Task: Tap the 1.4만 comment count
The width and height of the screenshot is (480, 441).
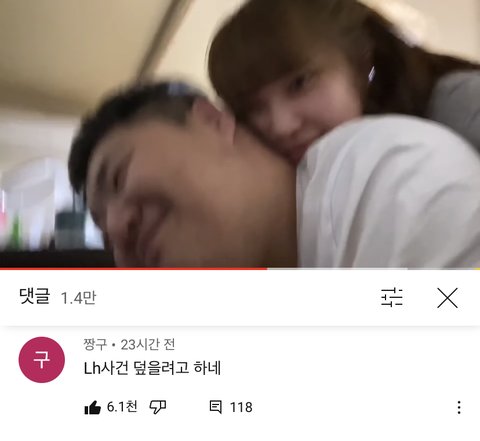Action: click(78, 297)
